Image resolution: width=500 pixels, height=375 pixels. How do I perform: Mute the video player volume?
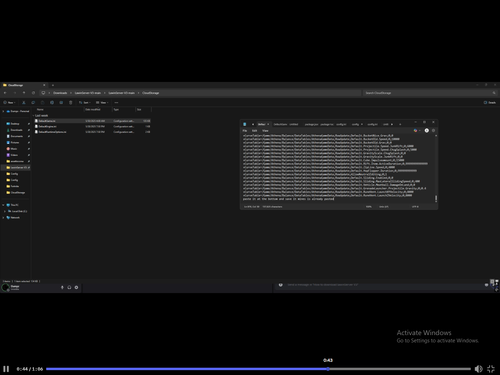point(478,369)
